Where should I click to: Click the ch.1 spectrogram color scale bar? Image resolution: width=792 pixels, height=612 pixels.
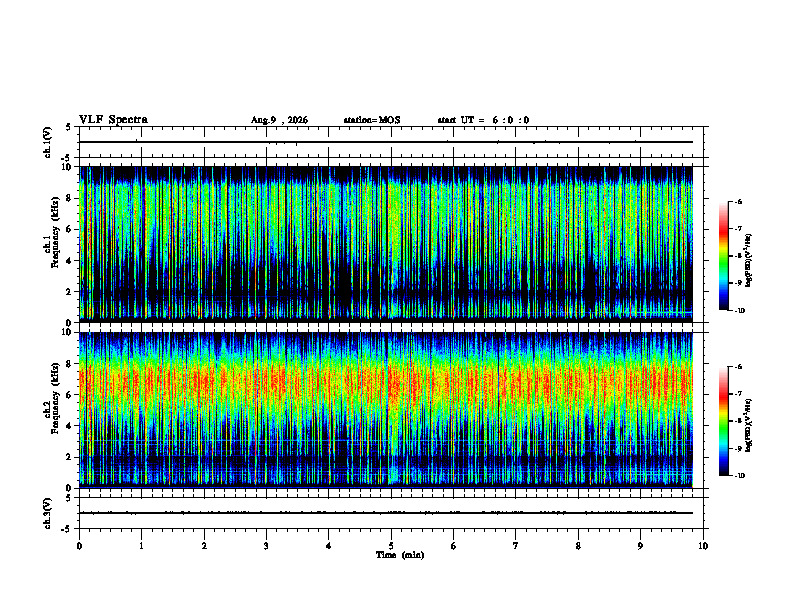coord(723,256)
